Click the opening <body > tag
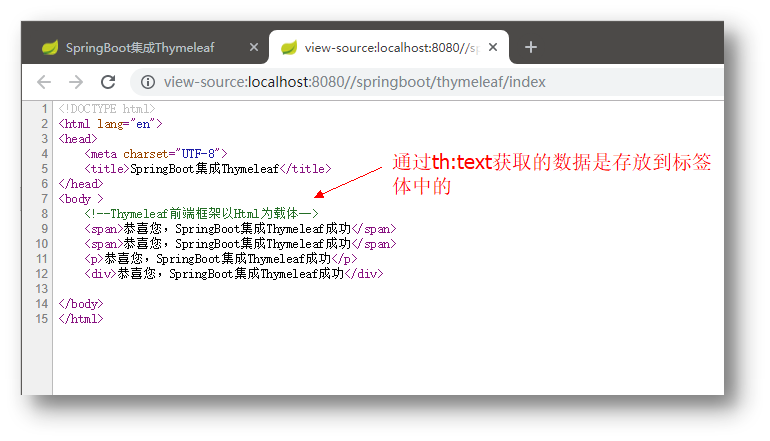 (x=81, y=199)
